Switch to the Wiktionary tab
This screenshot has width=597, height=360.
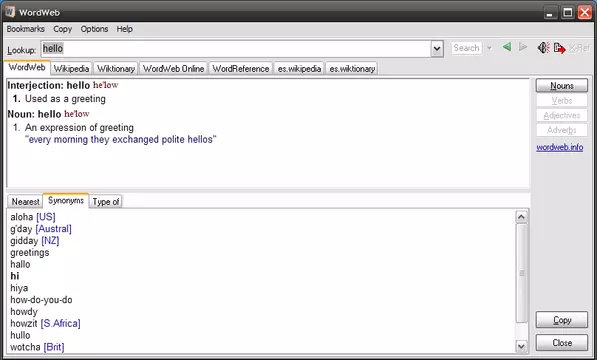[116, 68]
